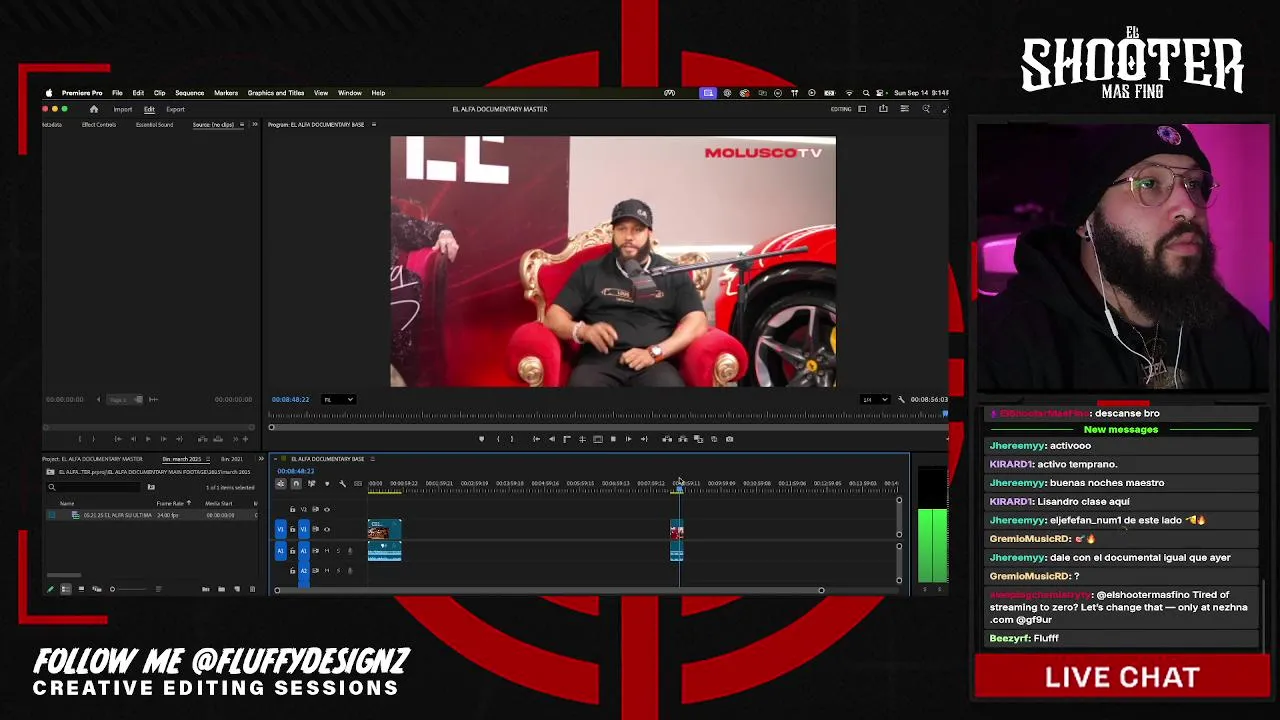Switch to Import mode
This screenshot has height=720, width=1280.
[123, 109]
